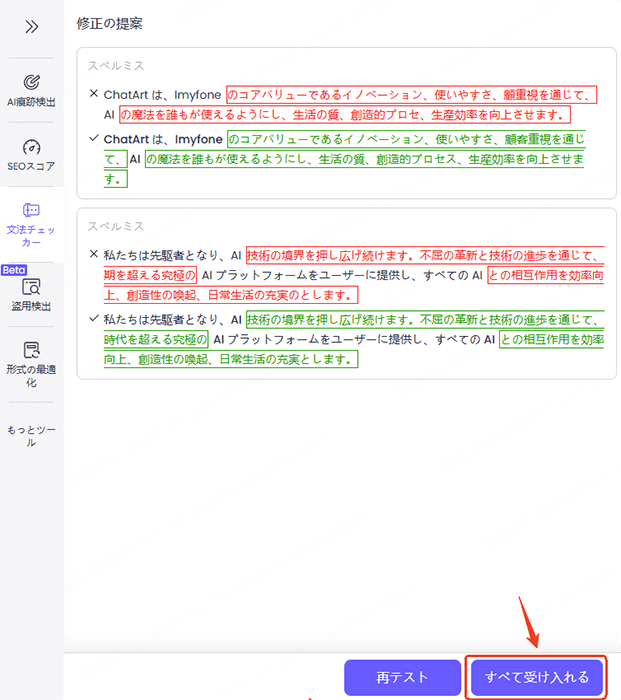The height and width of the screenshot is (700, 621).
Task: Select the 形式の最適化 sidebar label
Action: click(x=31, y=376)
